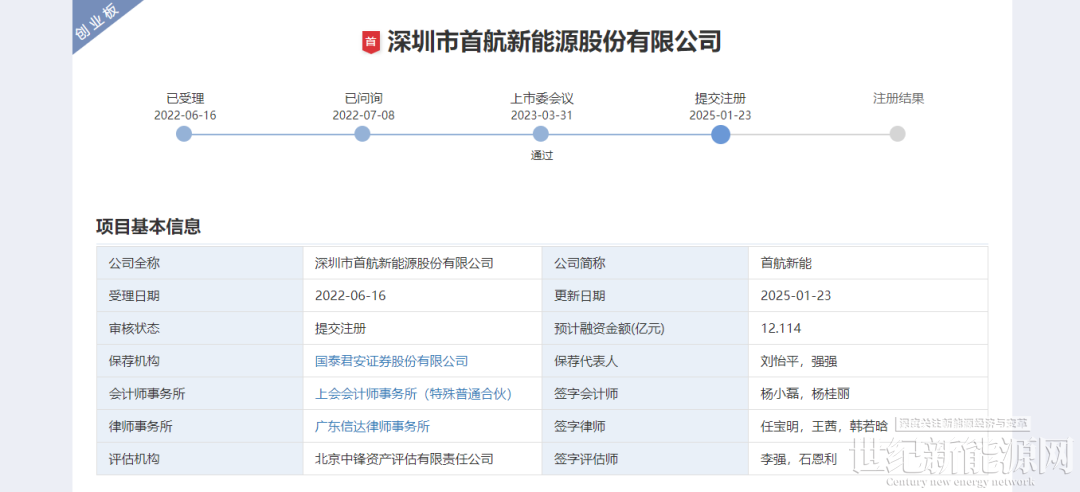Click the 签字律师 label cell

click(x=645, y=427)
